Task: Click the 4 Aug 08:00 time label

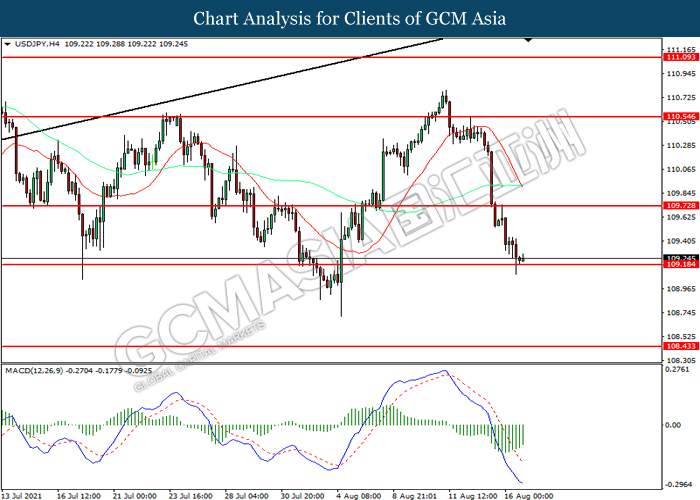Action: (x=359, y=496)
